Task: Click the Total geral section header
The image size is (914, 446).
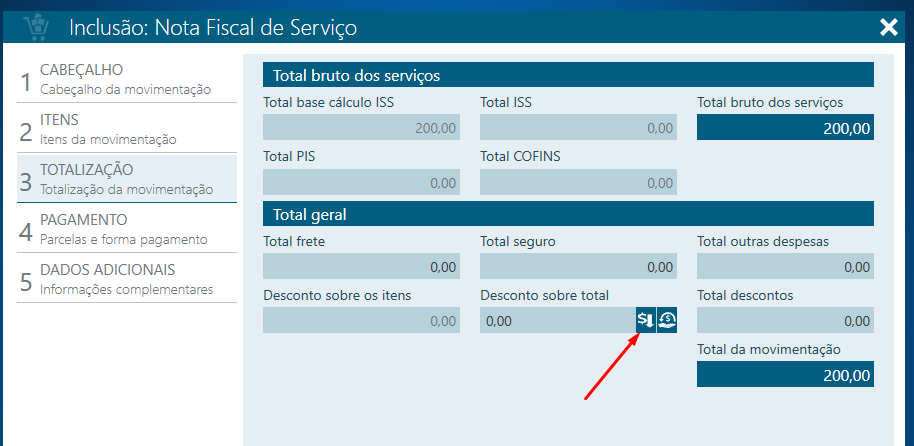Action: click(x=568, y=214)
